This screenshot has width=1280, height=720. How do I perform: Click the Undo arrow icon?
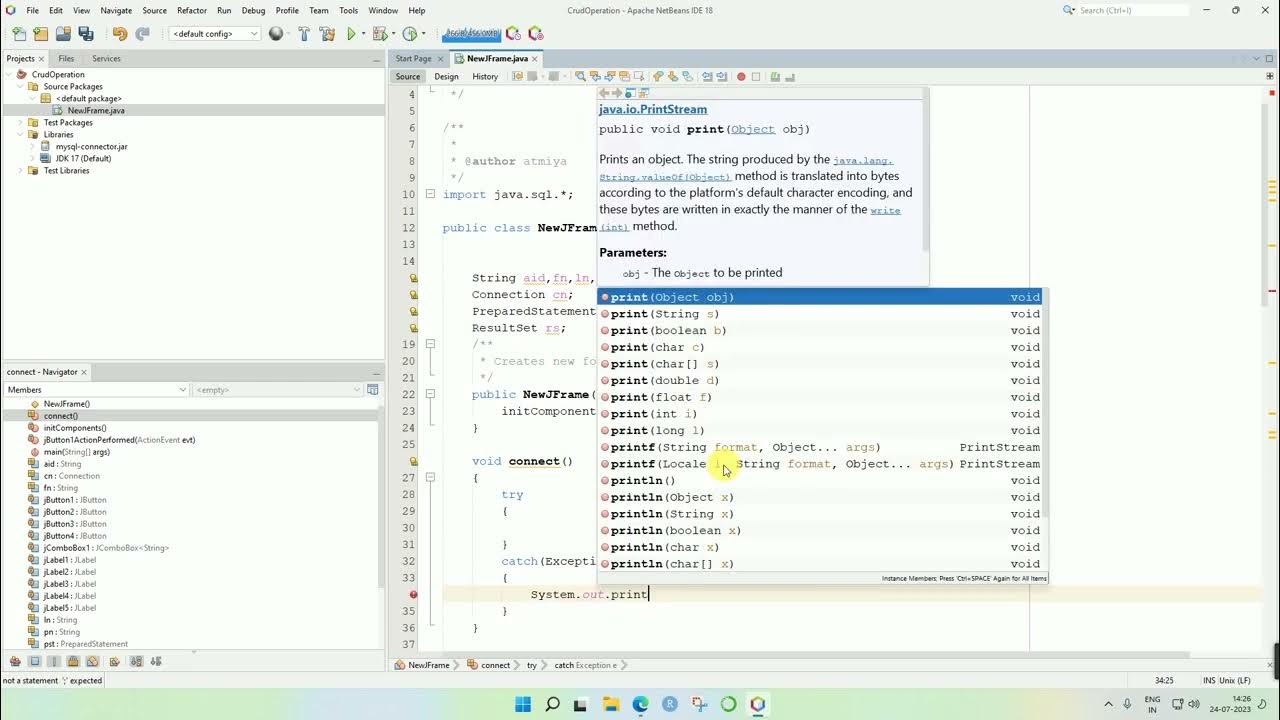120,33
